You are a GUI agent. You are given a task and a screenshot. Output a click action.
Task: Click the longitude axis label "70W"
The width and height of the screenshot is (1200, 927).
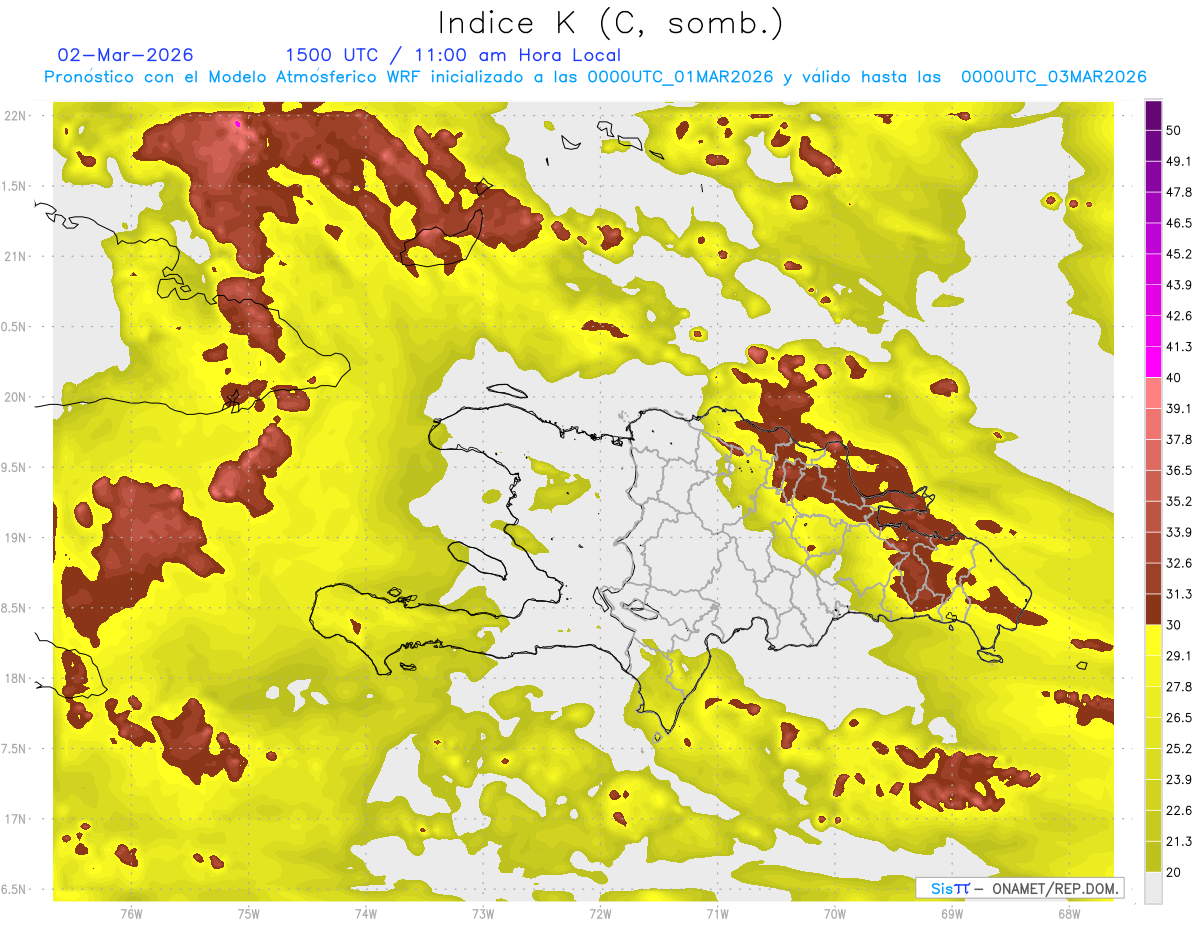pos(834,914)
